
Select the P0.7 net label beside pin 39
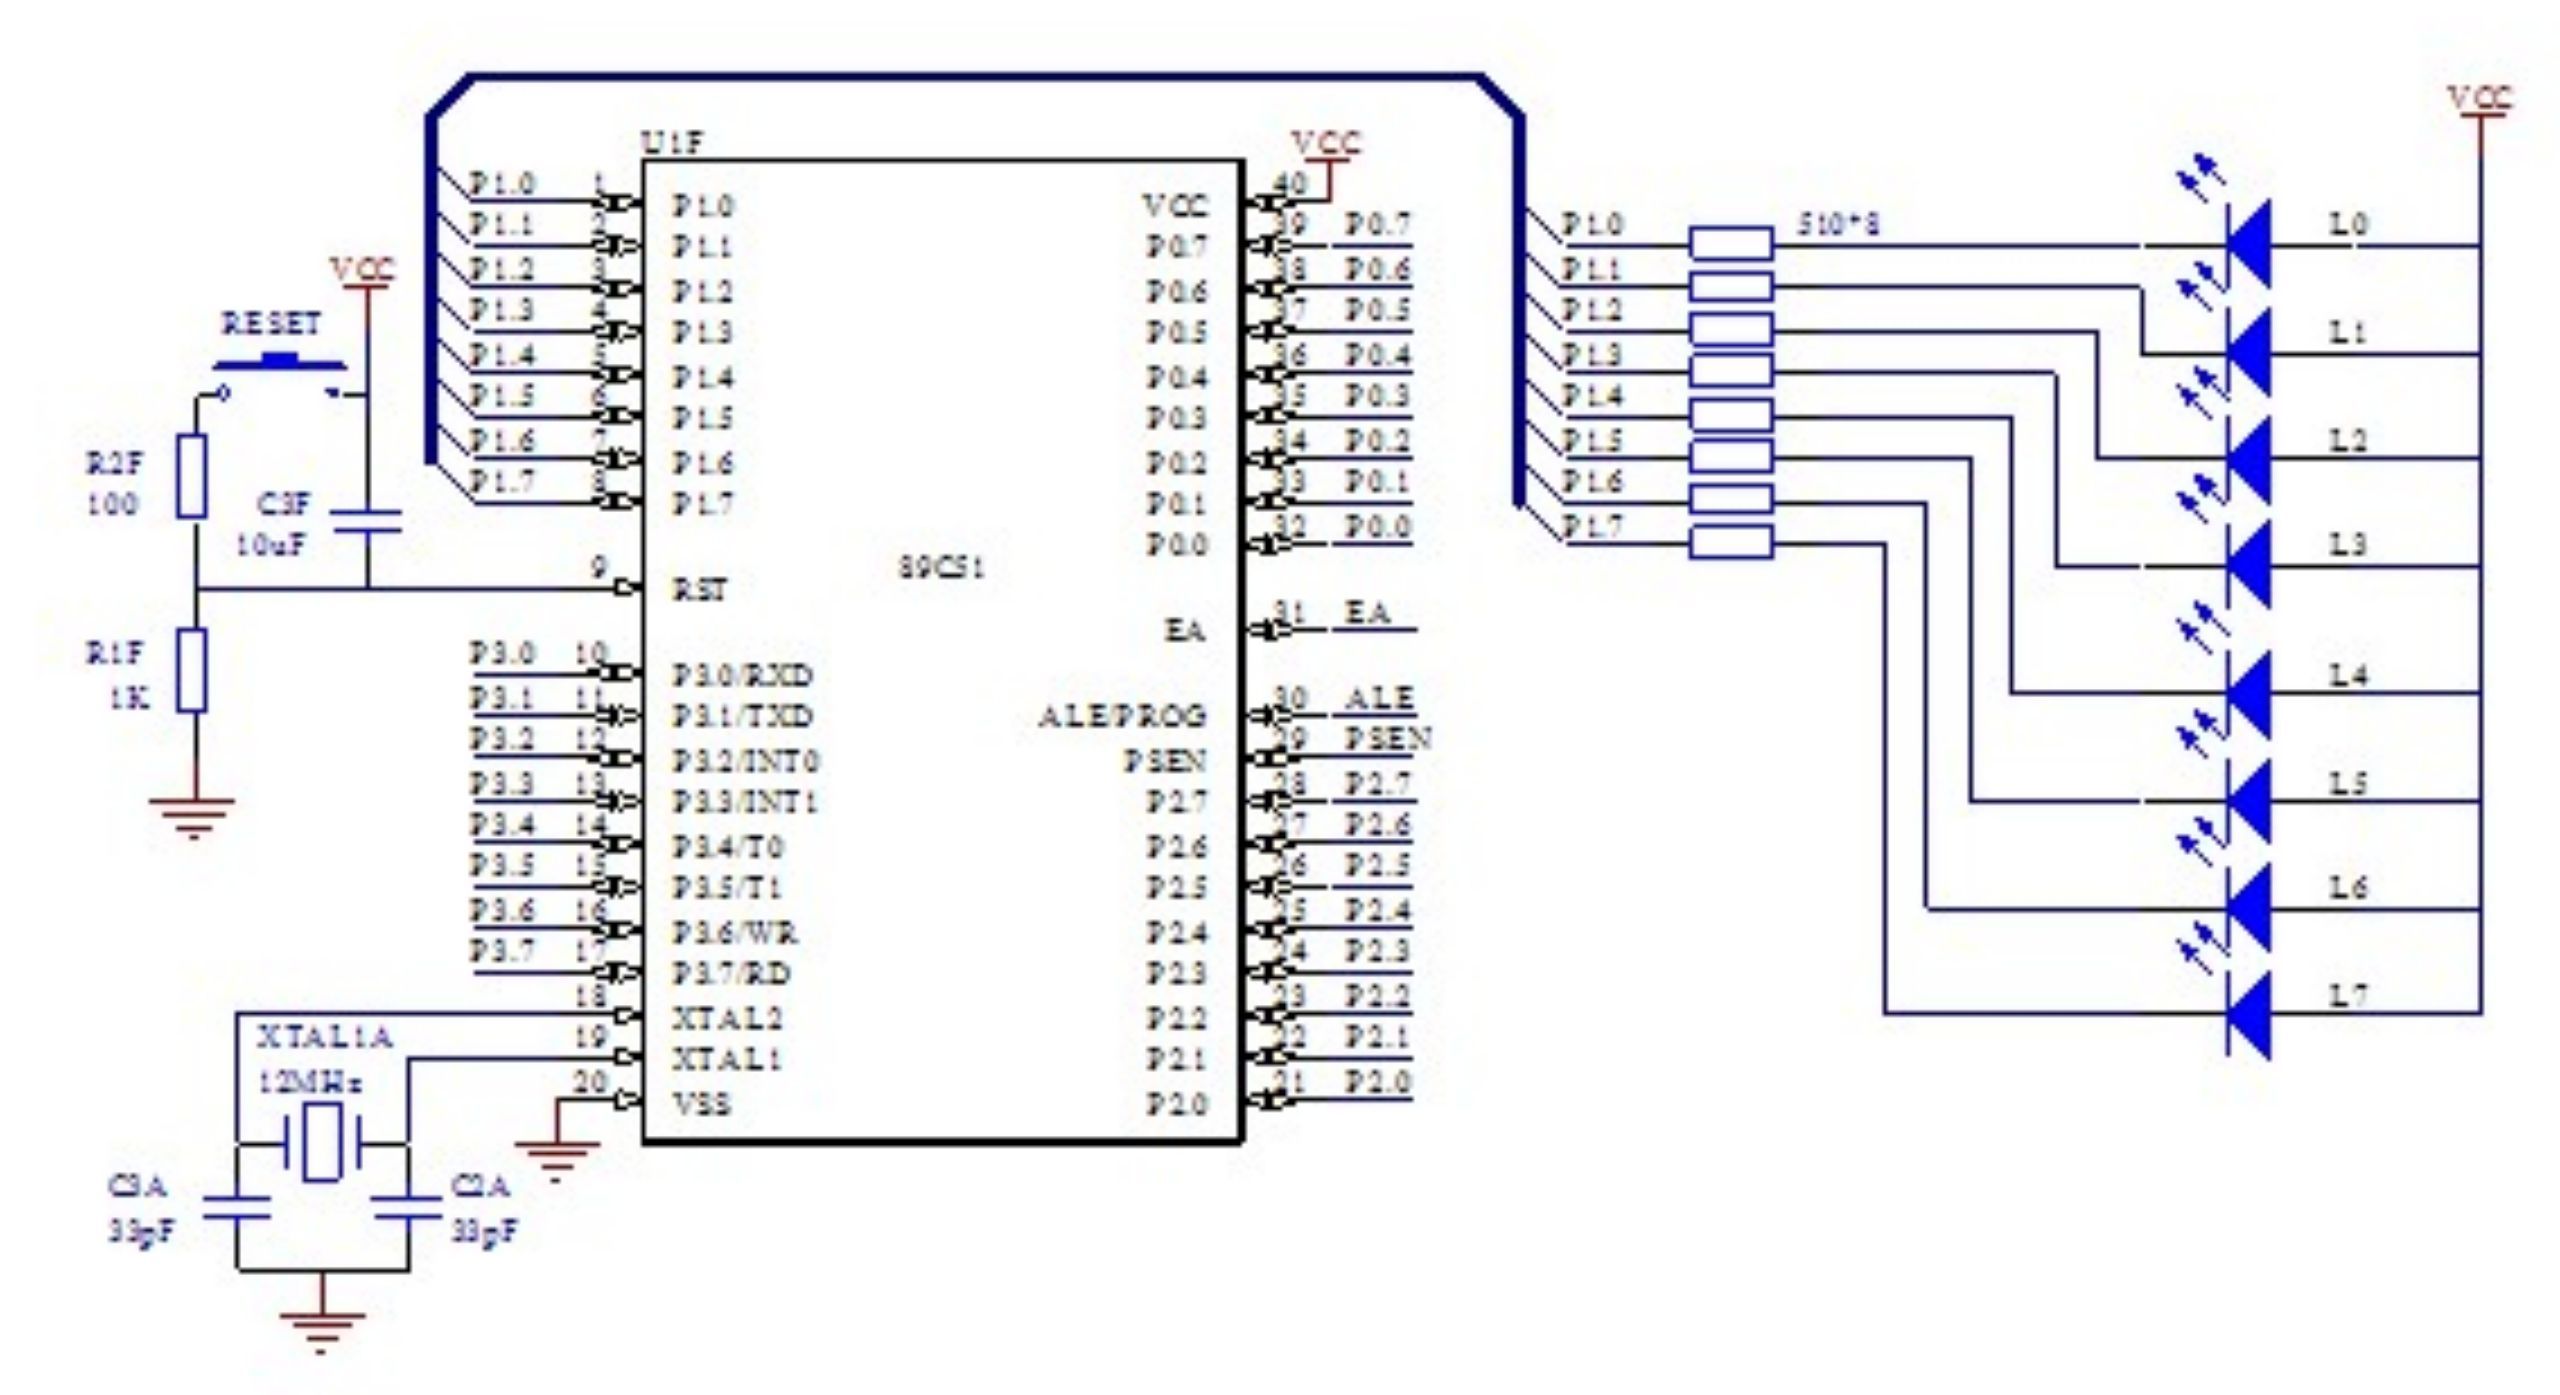1378,225
